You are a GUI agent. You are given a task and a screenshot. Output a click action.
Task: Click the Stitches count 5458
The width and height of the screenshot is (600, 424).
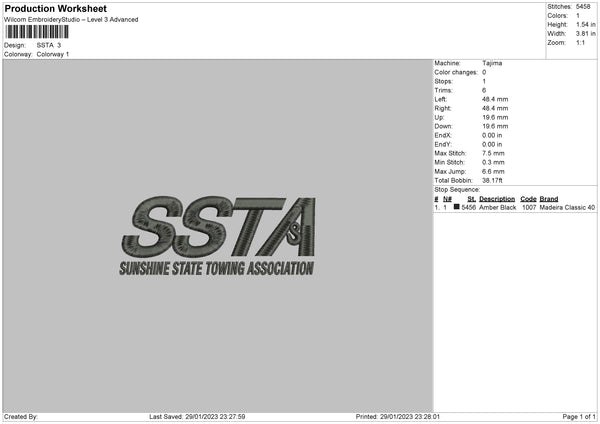pos(583,7)
